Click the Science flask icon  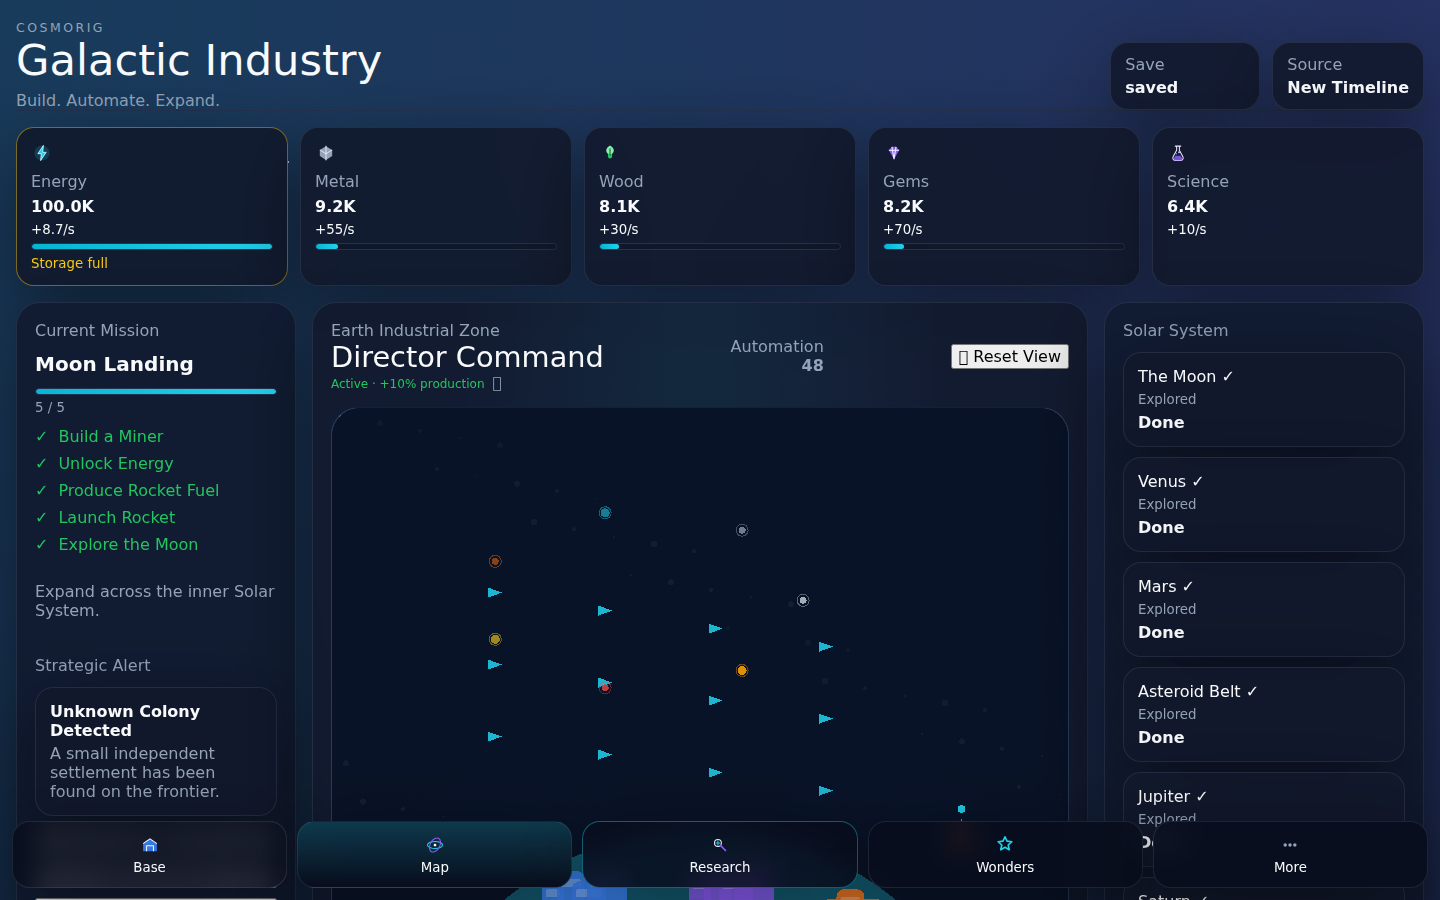[1178, 153]
